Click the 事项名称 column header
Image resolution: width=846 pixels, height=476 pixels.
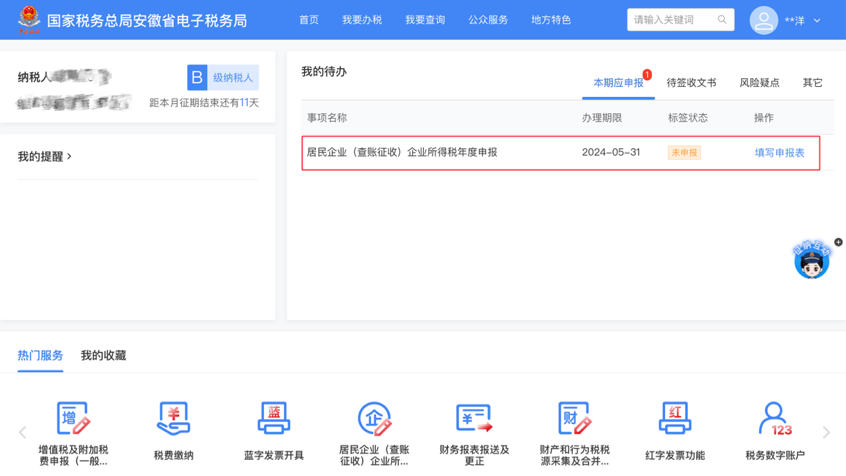pos(327,118)
